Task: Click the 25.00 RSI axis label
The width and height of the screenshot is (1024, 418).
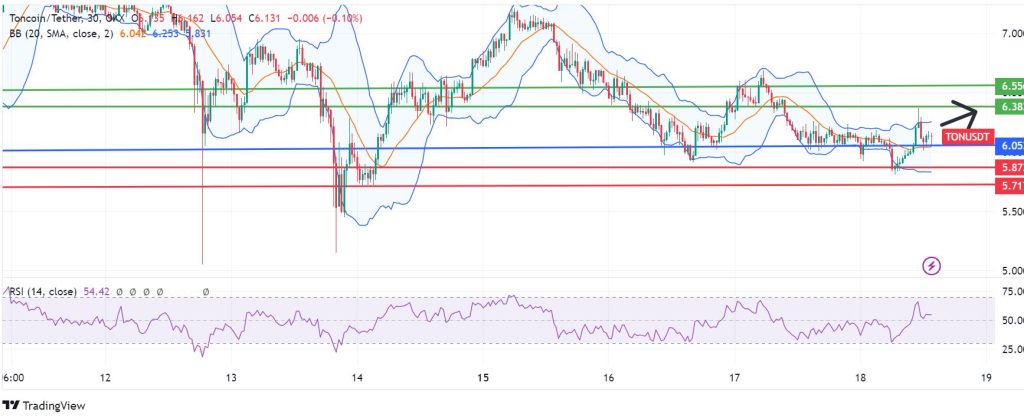Action: point(1011,350)
